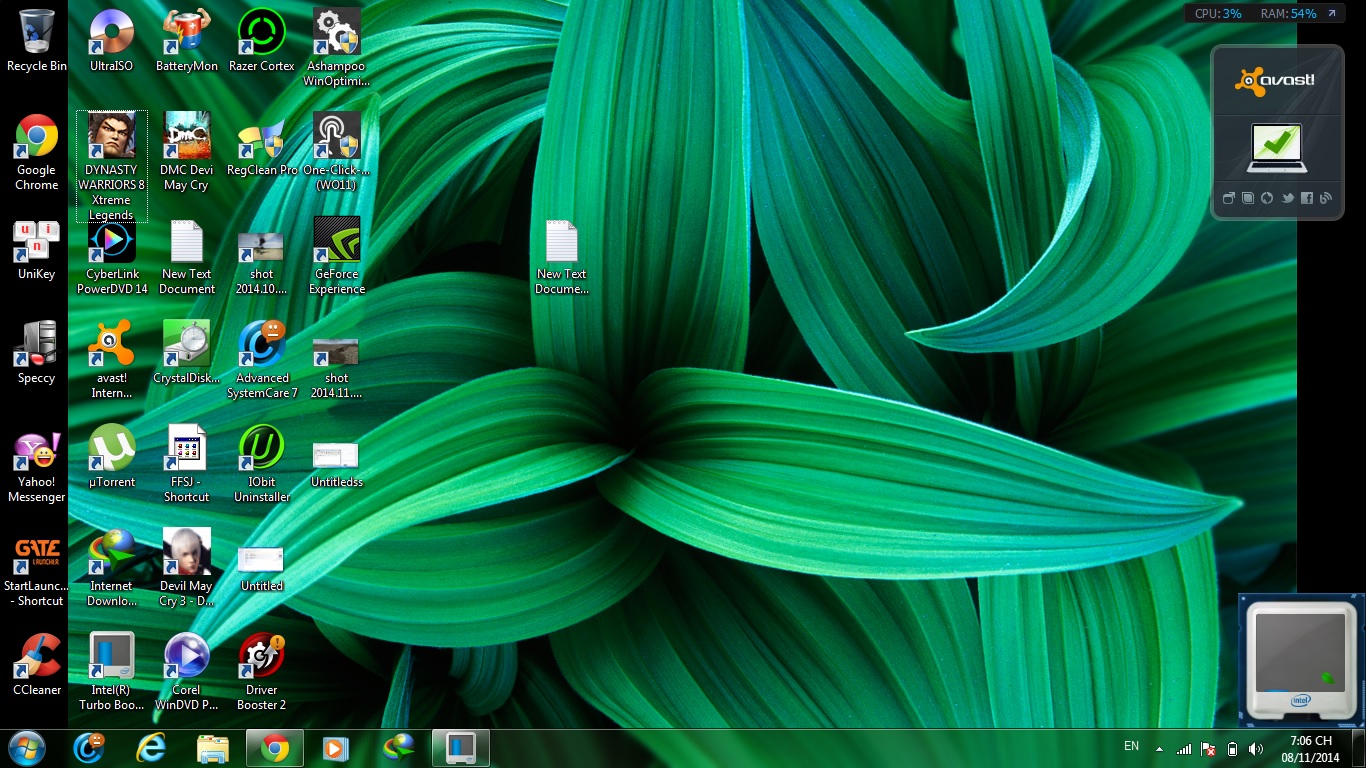Toggle the speaker volume tray icon
Image resolution: width=1366 pixels, height=768 pixels.
[x=1256, y=749]
